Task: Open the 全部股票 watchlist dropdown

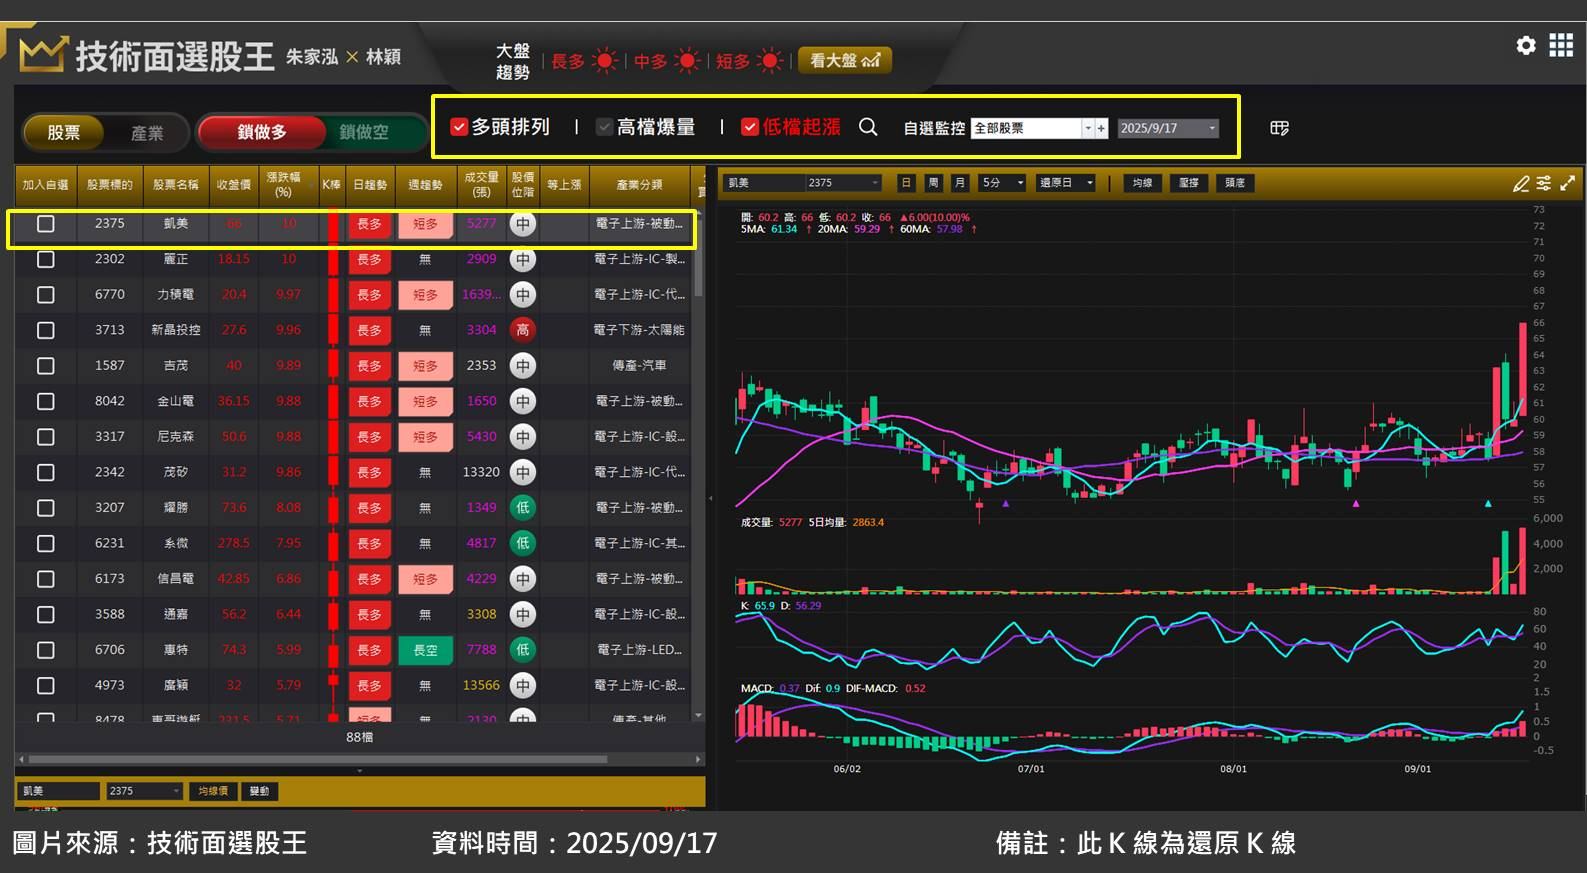Action: (x=1087, y=128)
